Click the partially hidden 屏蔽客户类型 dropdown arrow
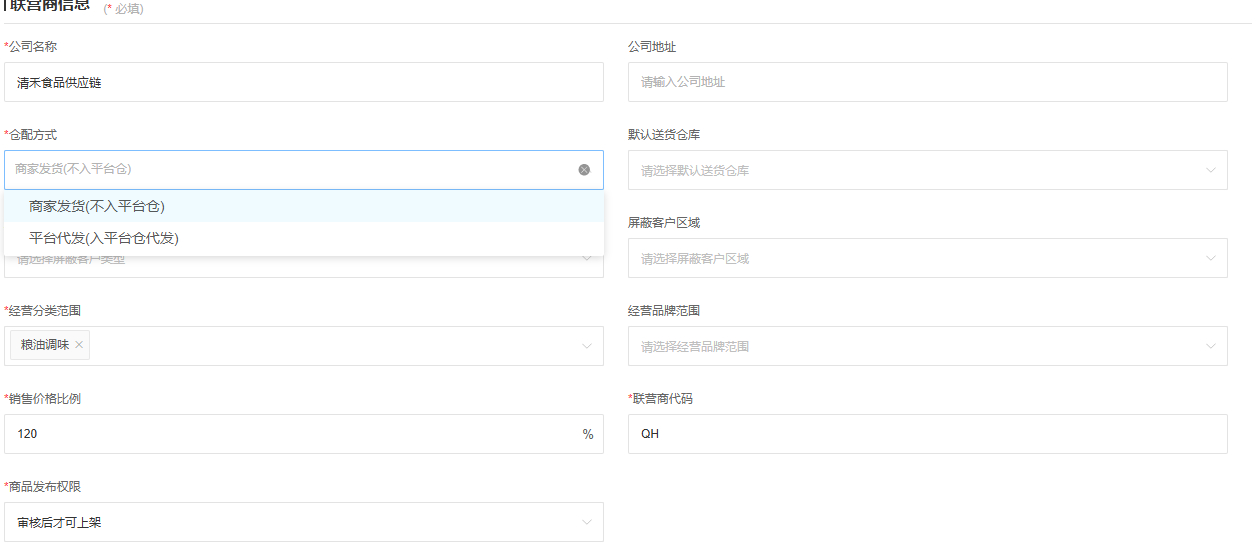This screenshot has height=545, width=1260. (587, 259)
